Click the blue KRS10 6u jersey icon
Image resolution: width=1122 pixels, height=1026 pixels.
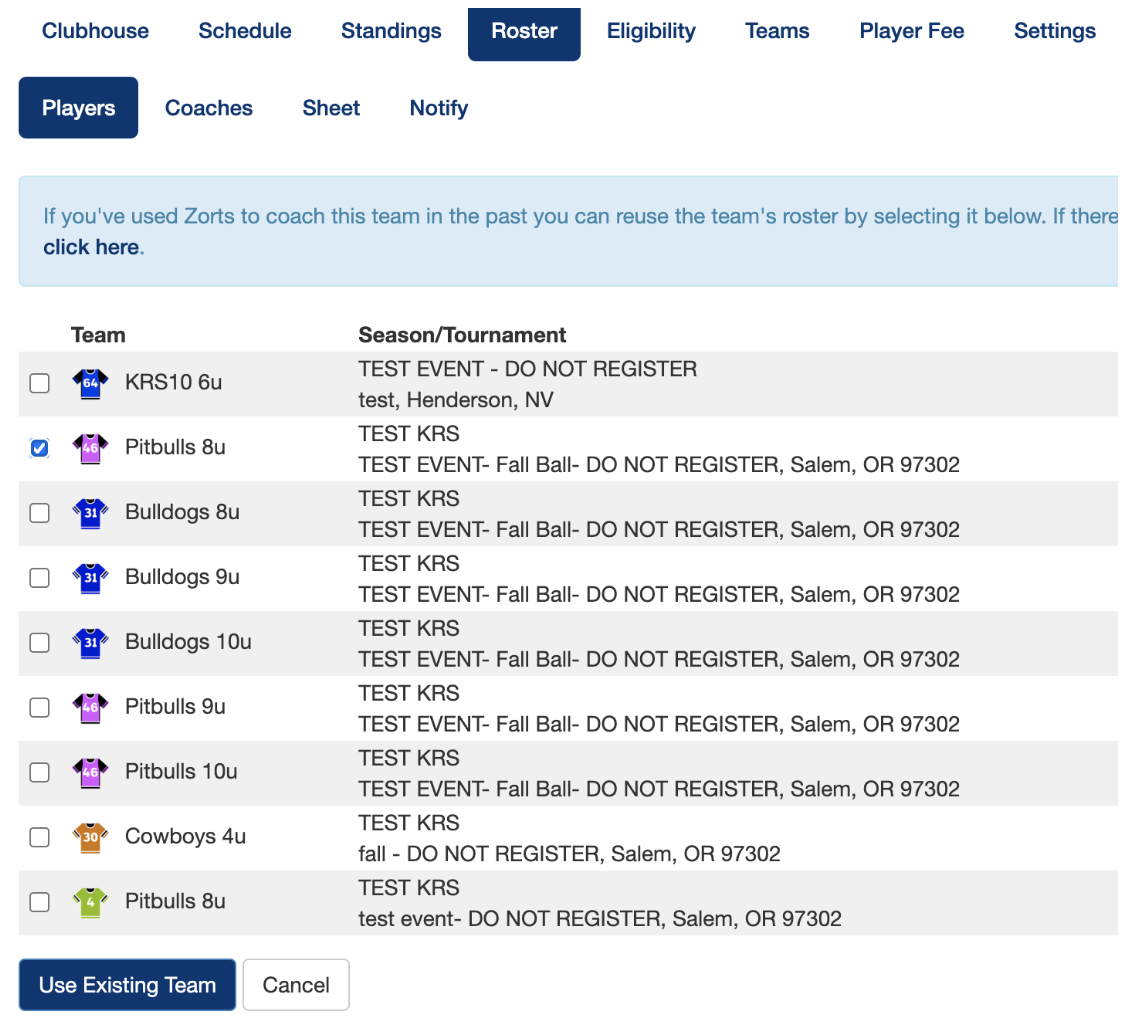point(90,383)
